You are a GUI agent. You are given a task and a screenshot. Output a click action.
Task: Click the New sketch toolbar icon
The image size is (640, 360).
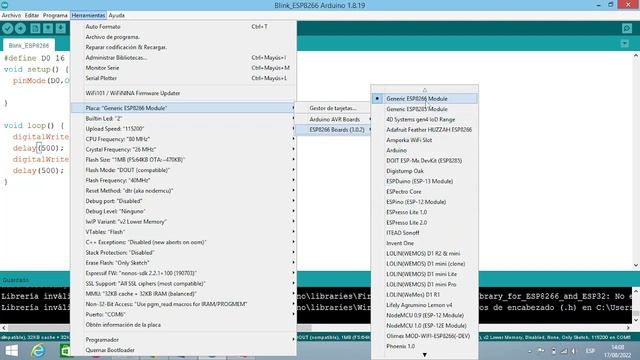click(36, 28)
